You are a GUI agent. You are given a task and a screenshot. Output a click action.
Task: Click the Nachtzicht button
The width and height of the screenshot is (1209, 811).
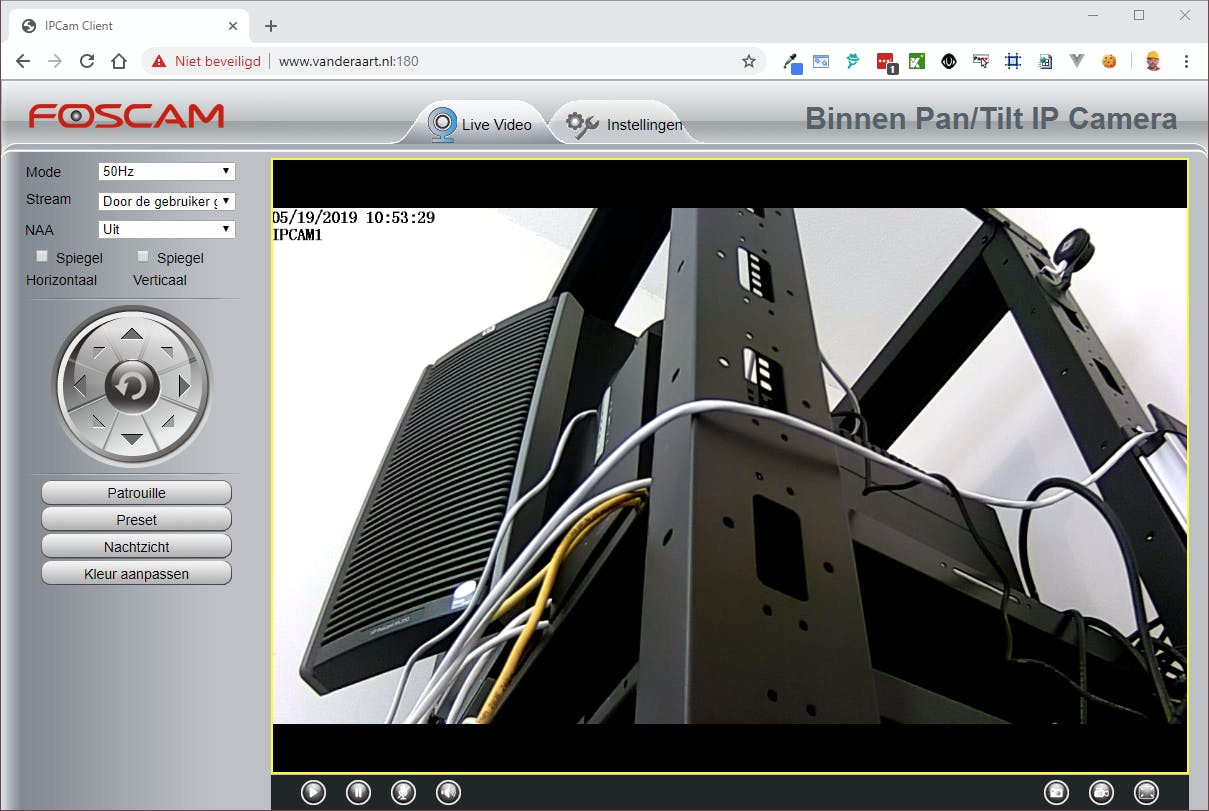(137, 547)
